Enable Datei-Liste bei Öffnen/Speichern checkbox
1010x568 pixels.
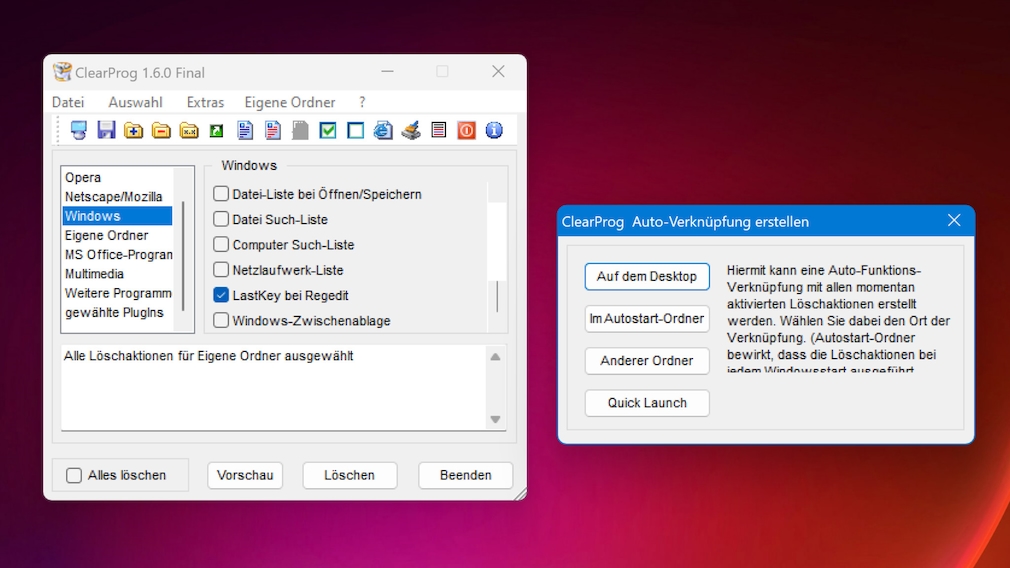(221, 193)
